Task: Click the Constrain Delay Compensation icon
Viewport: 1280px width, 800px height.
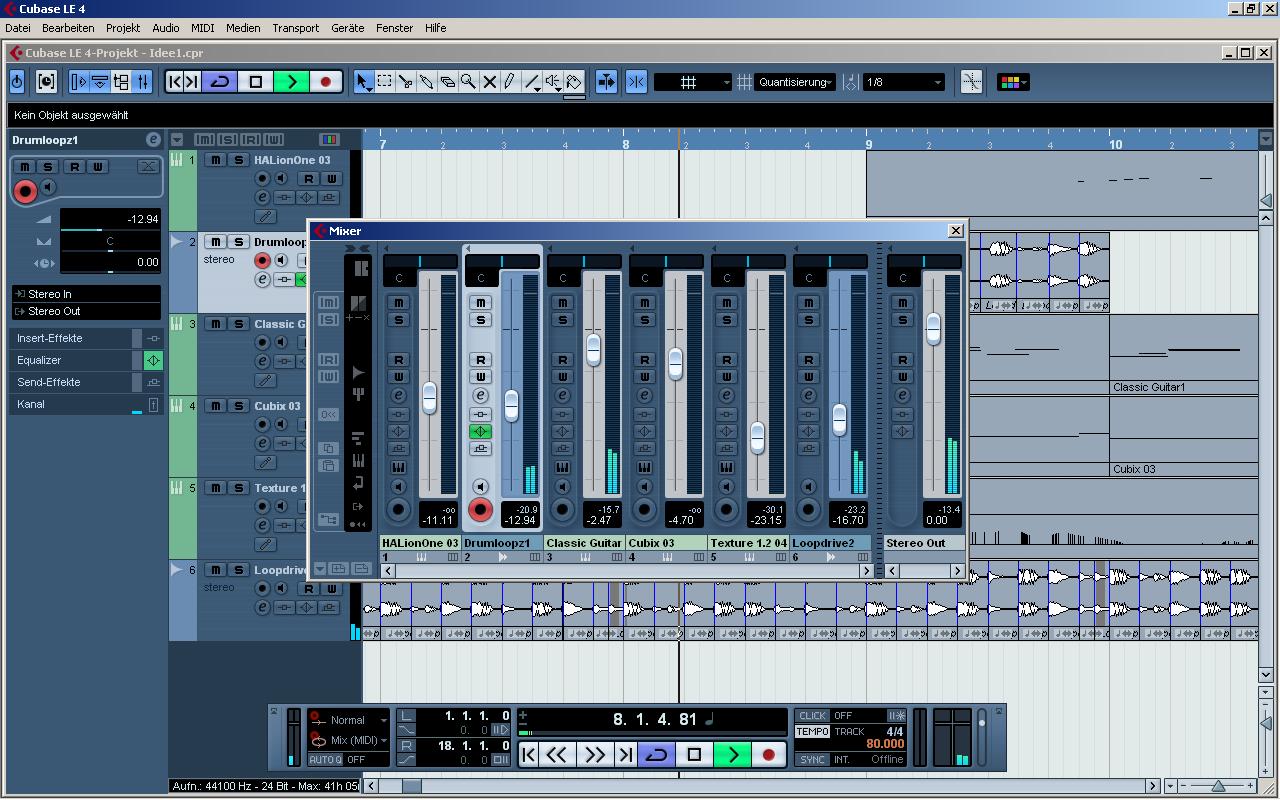Action: (46, 82)
